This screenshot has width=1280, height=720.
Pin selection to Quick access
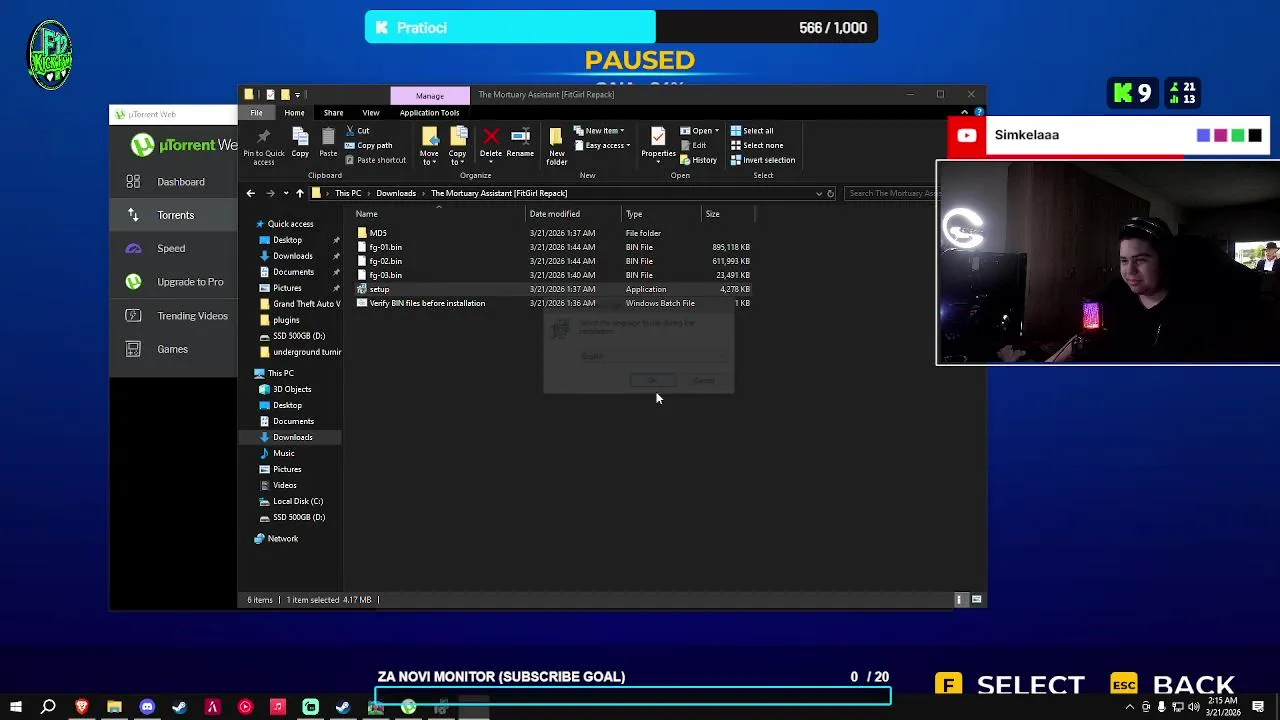click(263, 146)
